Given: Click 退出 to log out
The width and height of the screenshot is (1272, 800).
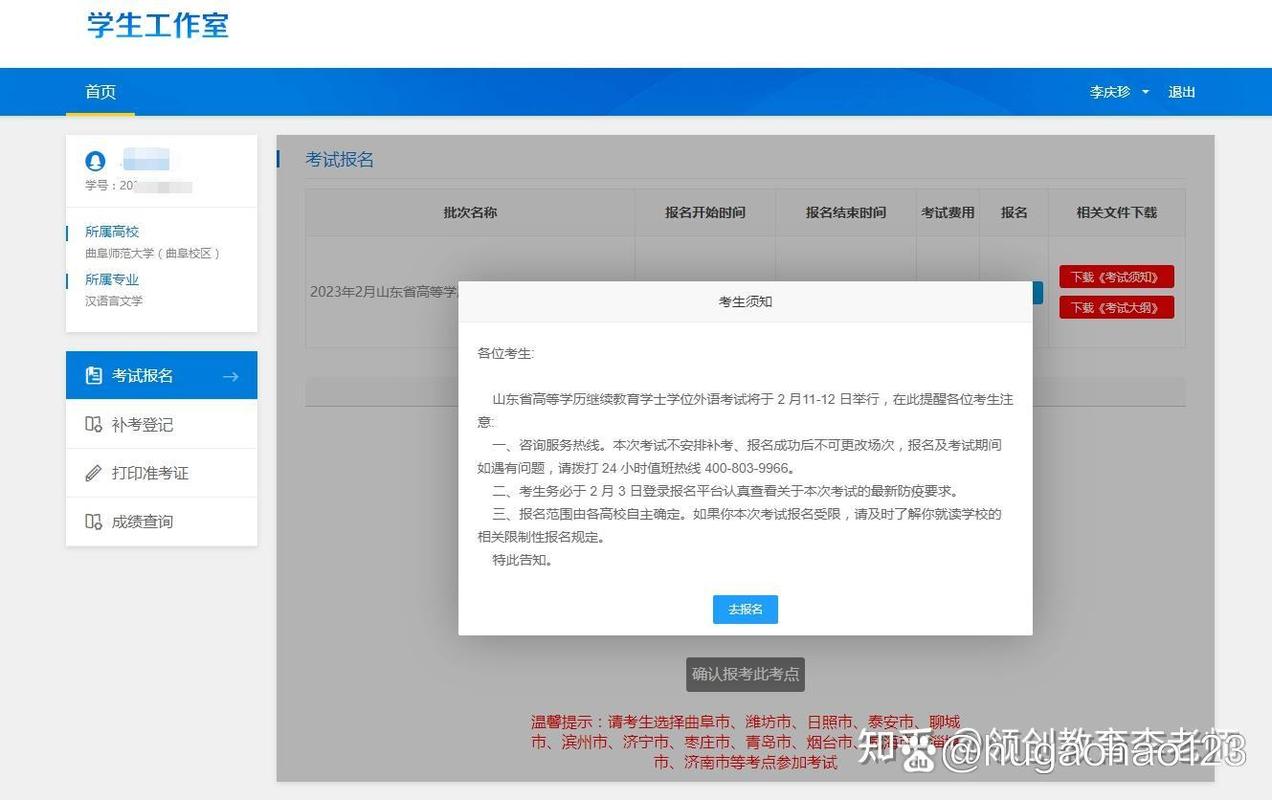Looking at the screenshot, I should tap(1181, 91).
